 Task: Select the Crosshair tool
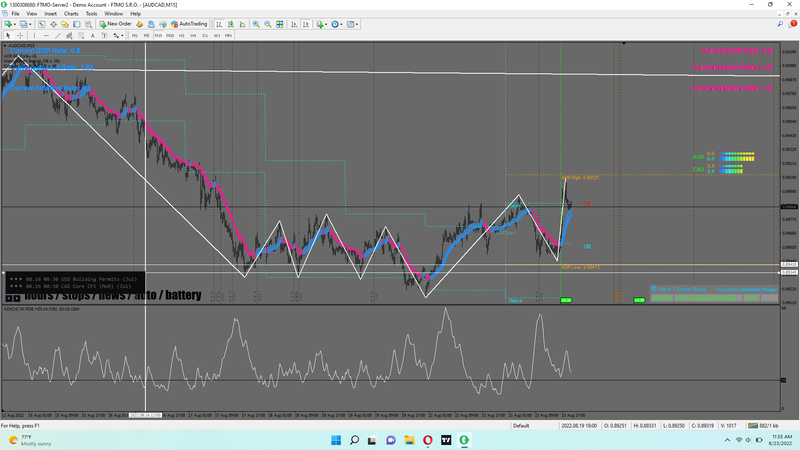coord(20,35)
